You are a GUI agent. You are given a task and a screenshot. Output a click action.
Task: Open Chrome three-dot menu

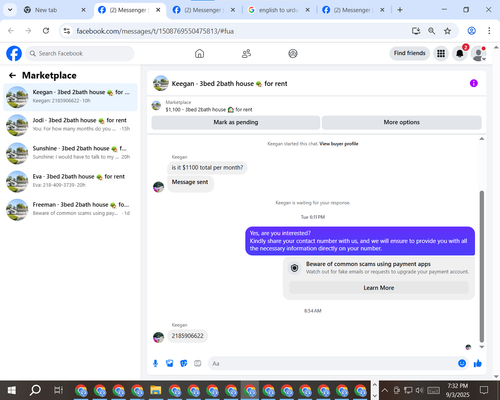pyautogui.click(x=489, y=31)
